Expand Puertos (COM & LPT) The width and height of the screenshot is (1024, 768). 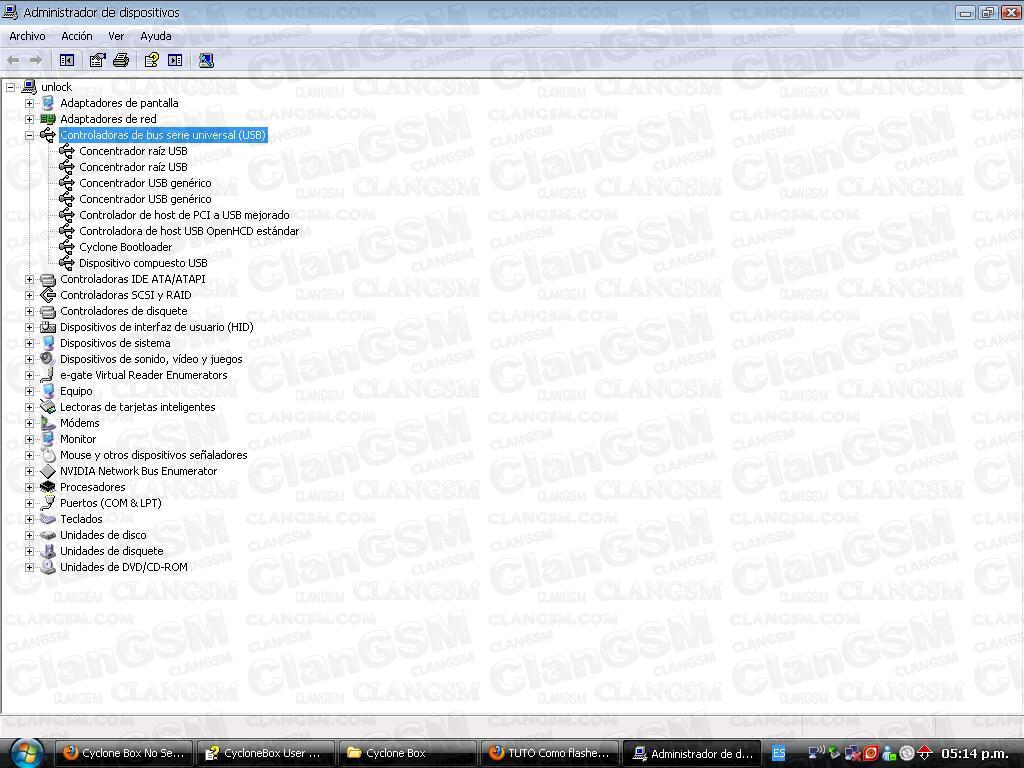pyautogui.click(x=29, y=503)
